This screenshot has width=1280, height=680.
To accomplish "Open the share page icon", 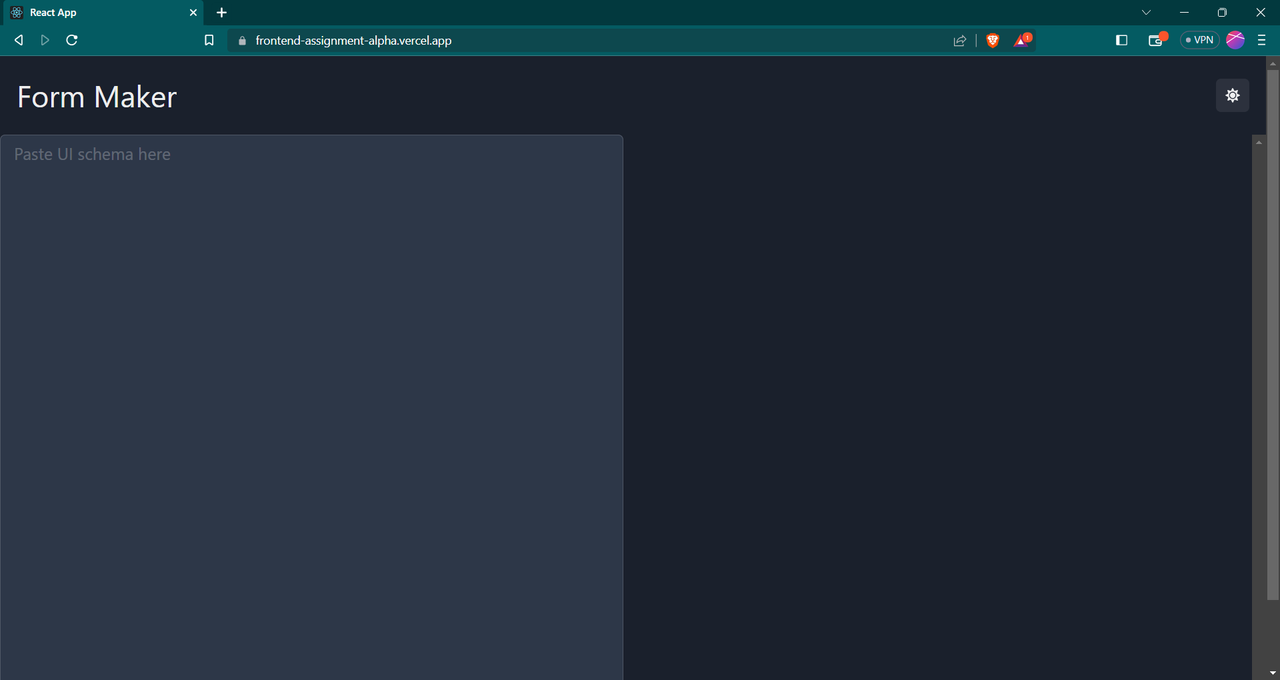I will coord(960,41).
